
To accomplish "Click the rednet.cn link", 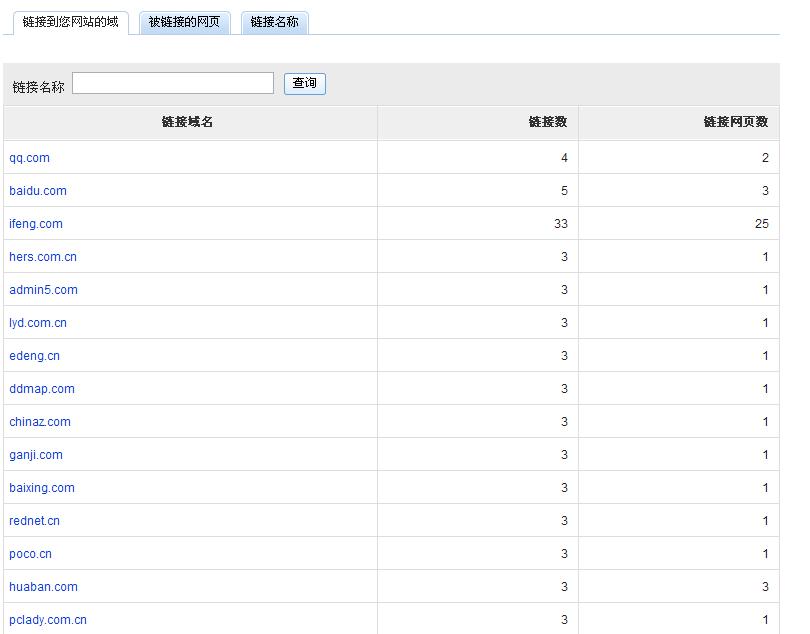I will click(x=34, y=521).
